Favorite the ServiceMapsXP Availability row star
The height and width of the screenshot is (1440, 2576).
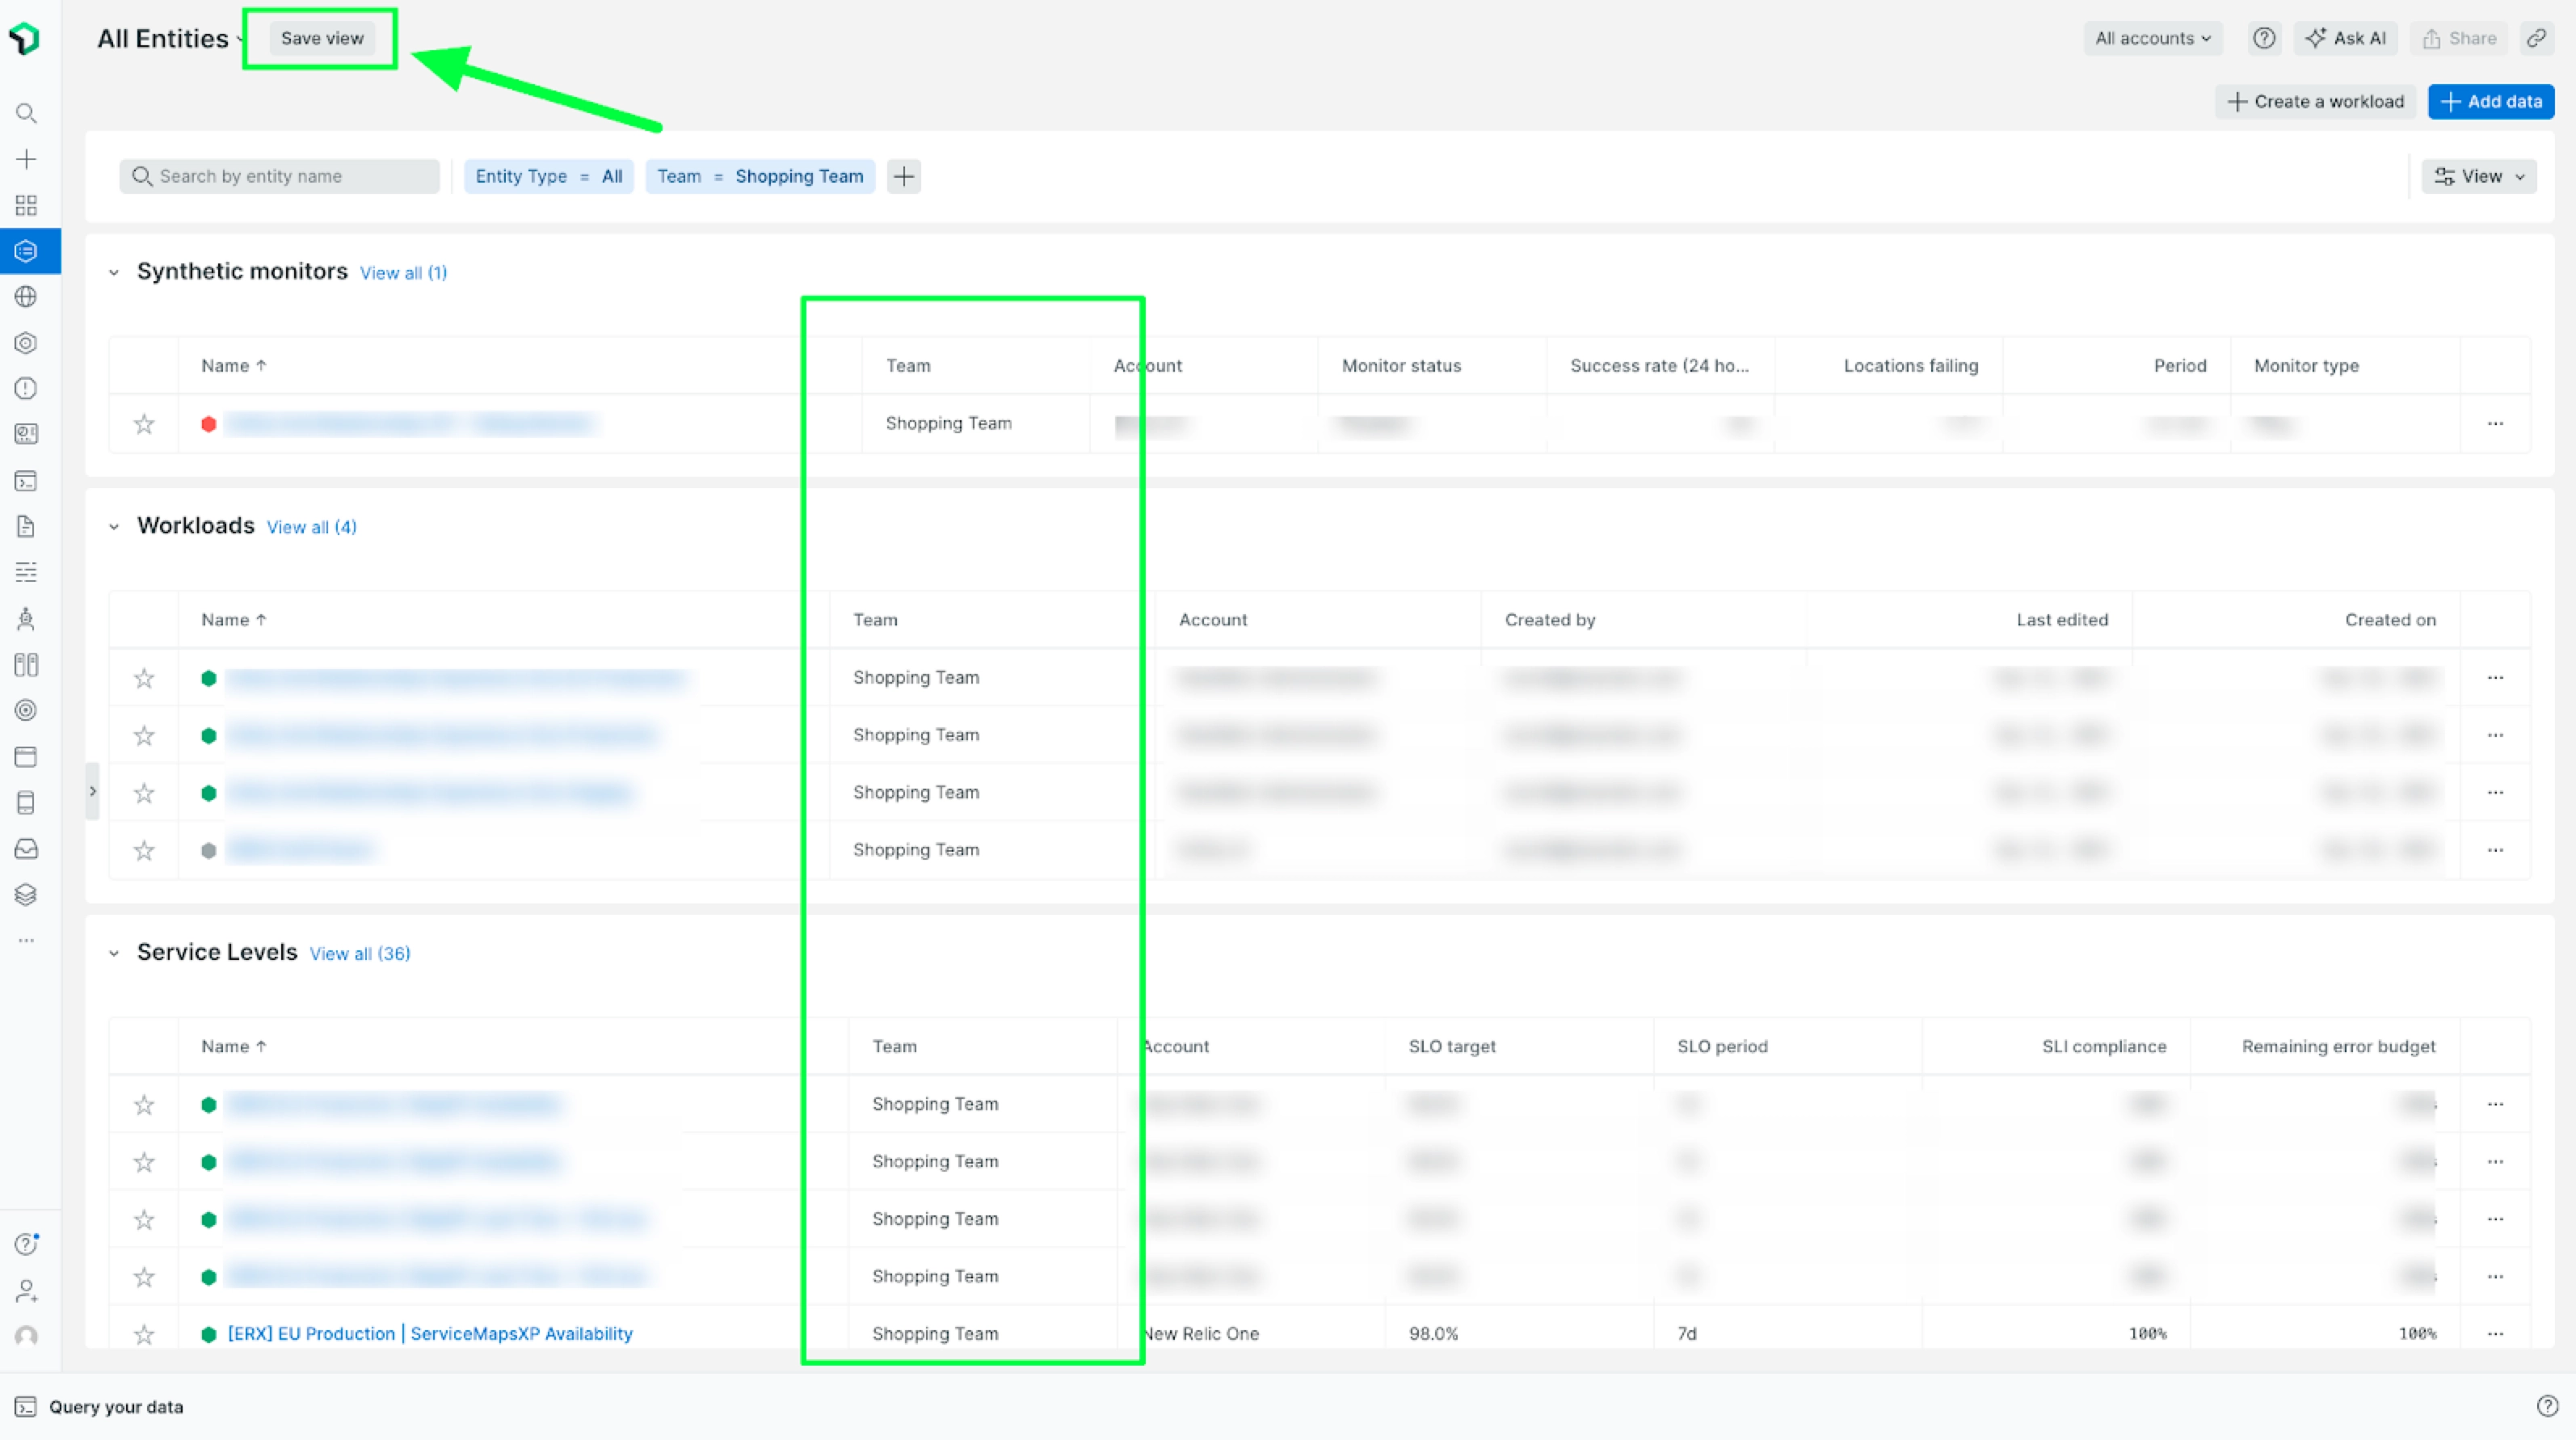[144, 1334]
